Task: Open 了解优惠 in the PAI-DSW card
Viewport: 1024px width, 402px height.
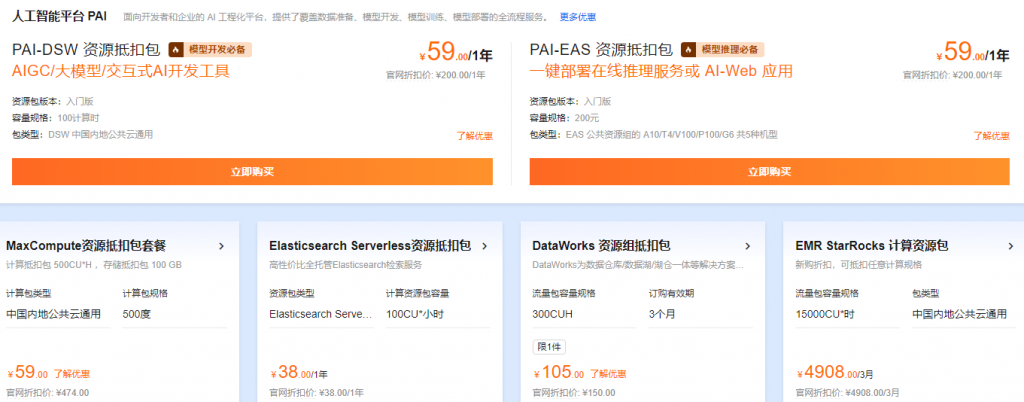Action: pos(474,135)
